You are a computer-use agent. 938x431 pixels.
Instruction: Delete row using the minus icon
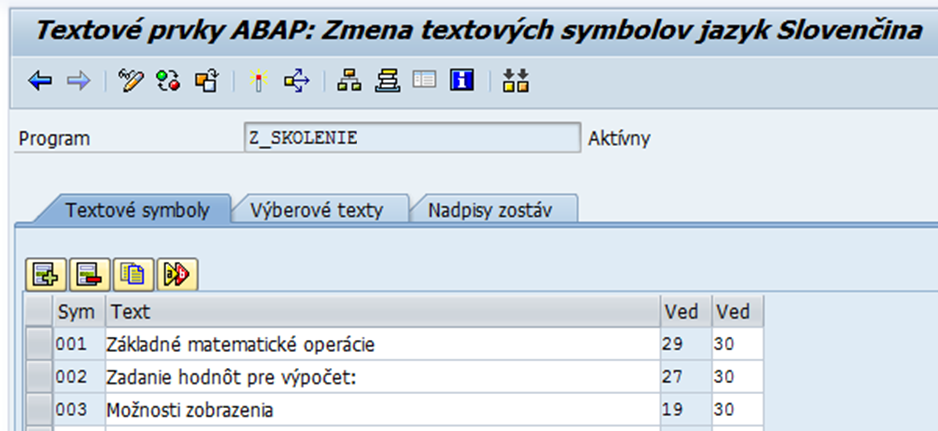[90, 275]
